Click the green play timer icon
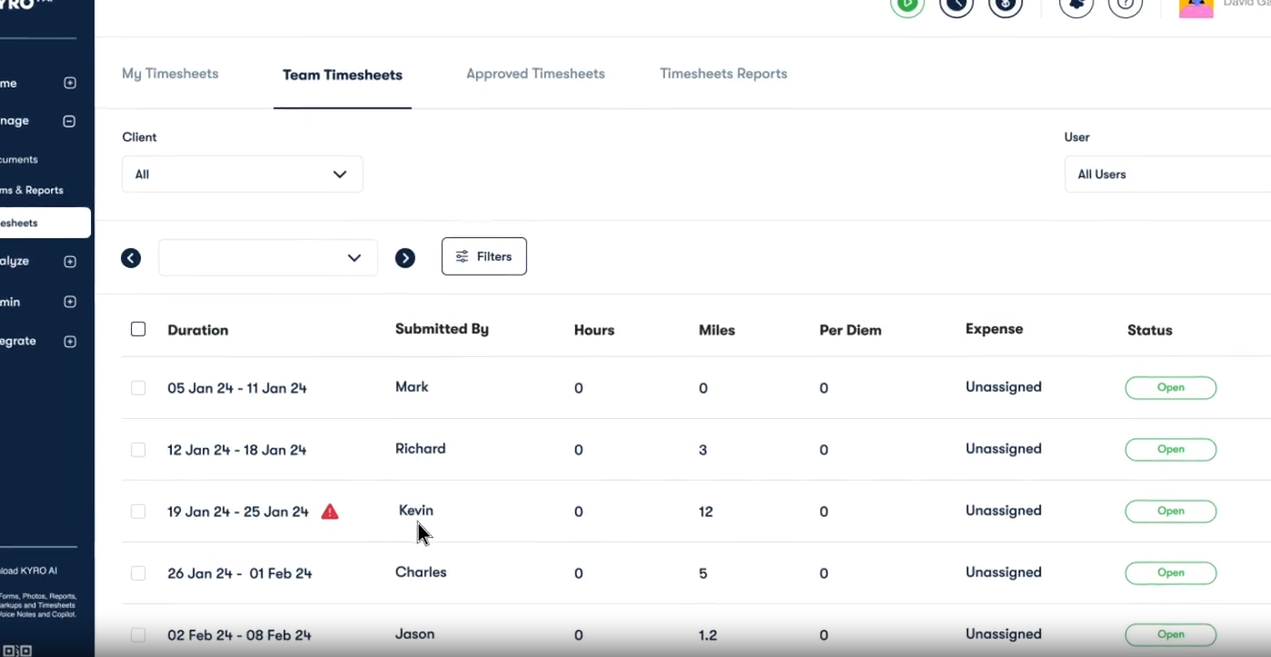 coord(907,5)
